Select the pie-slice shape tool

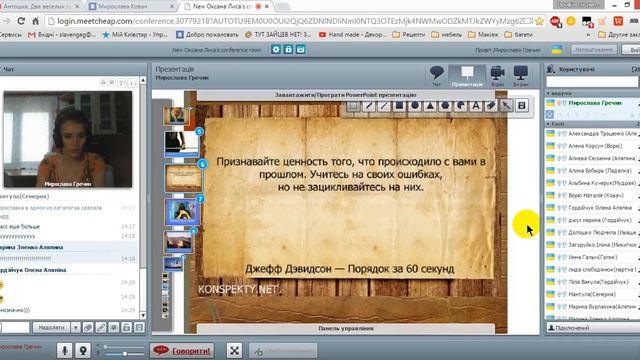[x=460, y=106]
